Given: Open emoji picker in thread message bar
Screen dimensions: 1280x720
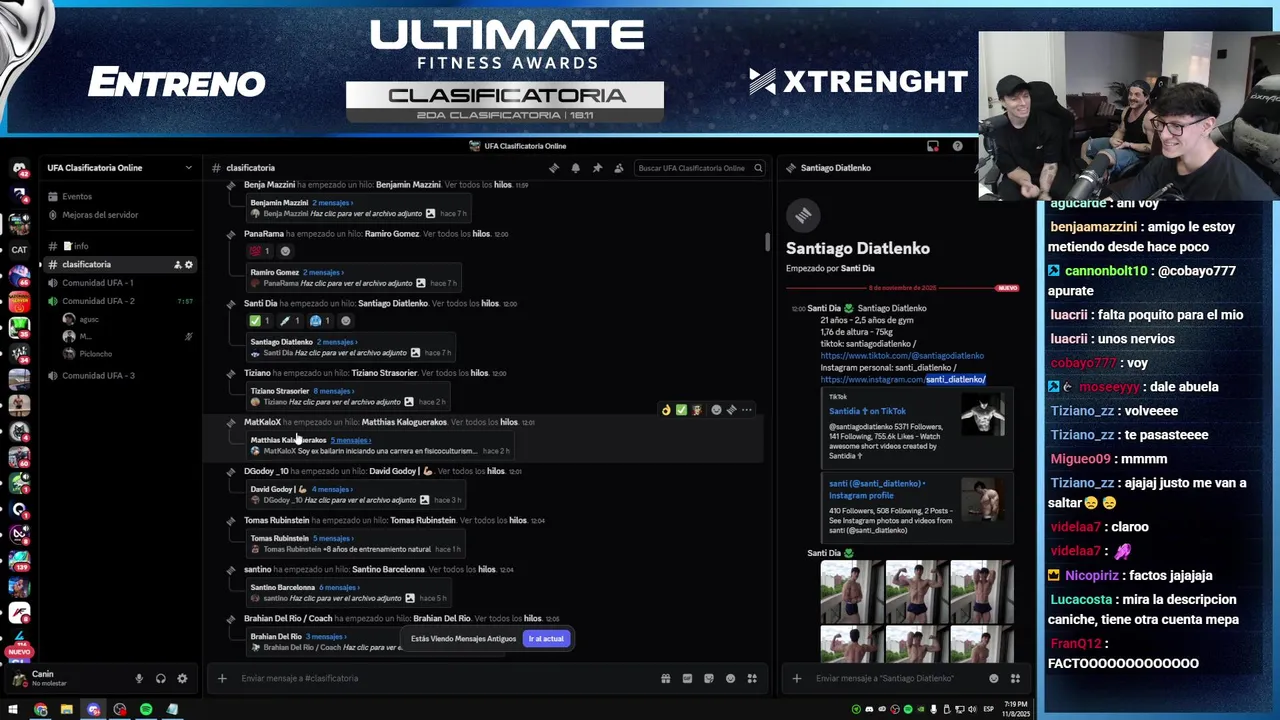Looking at the screenshot, I should point(993,679).
